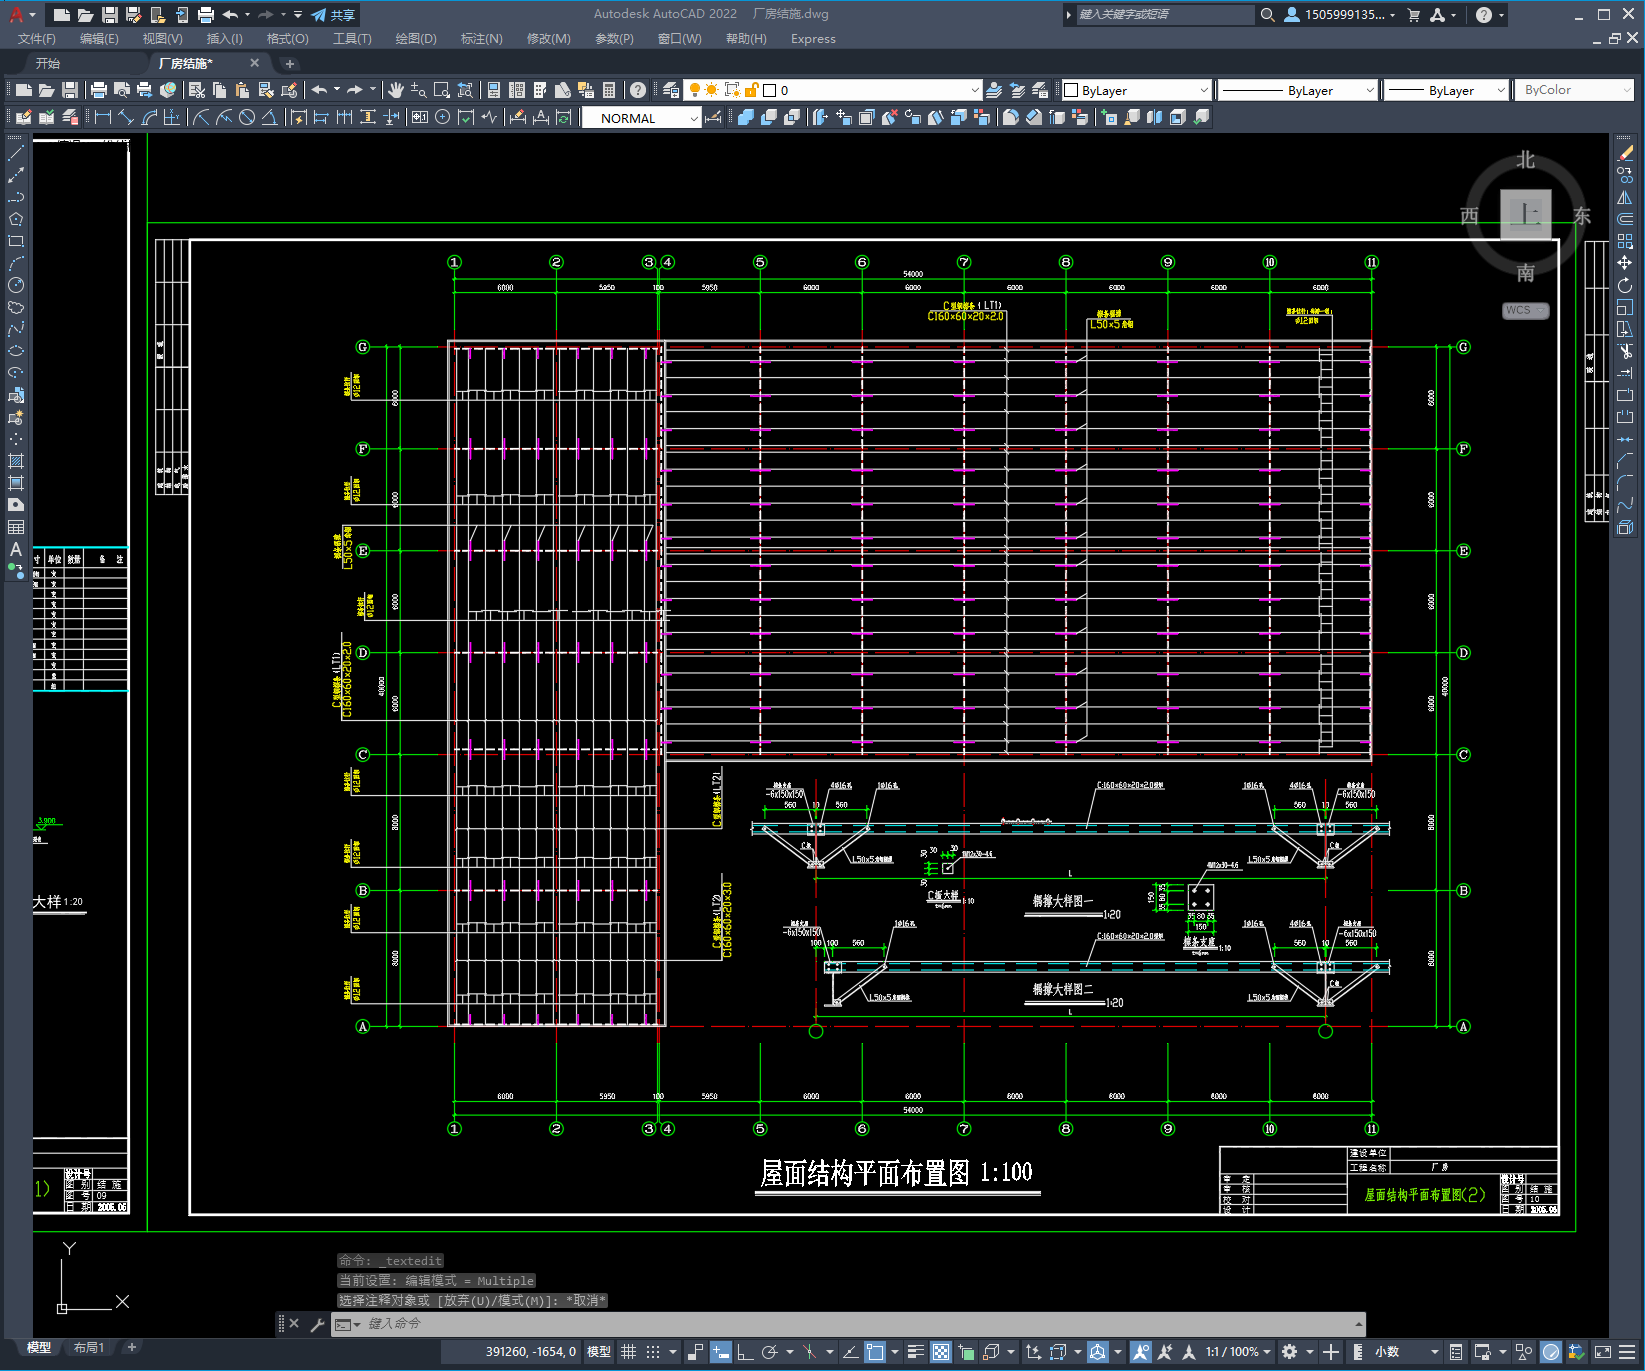The width and height of the screenshot is (1645, 1371).
Task: Select the Rotate tool in Modify toolbar
Action: [1625, 285]
